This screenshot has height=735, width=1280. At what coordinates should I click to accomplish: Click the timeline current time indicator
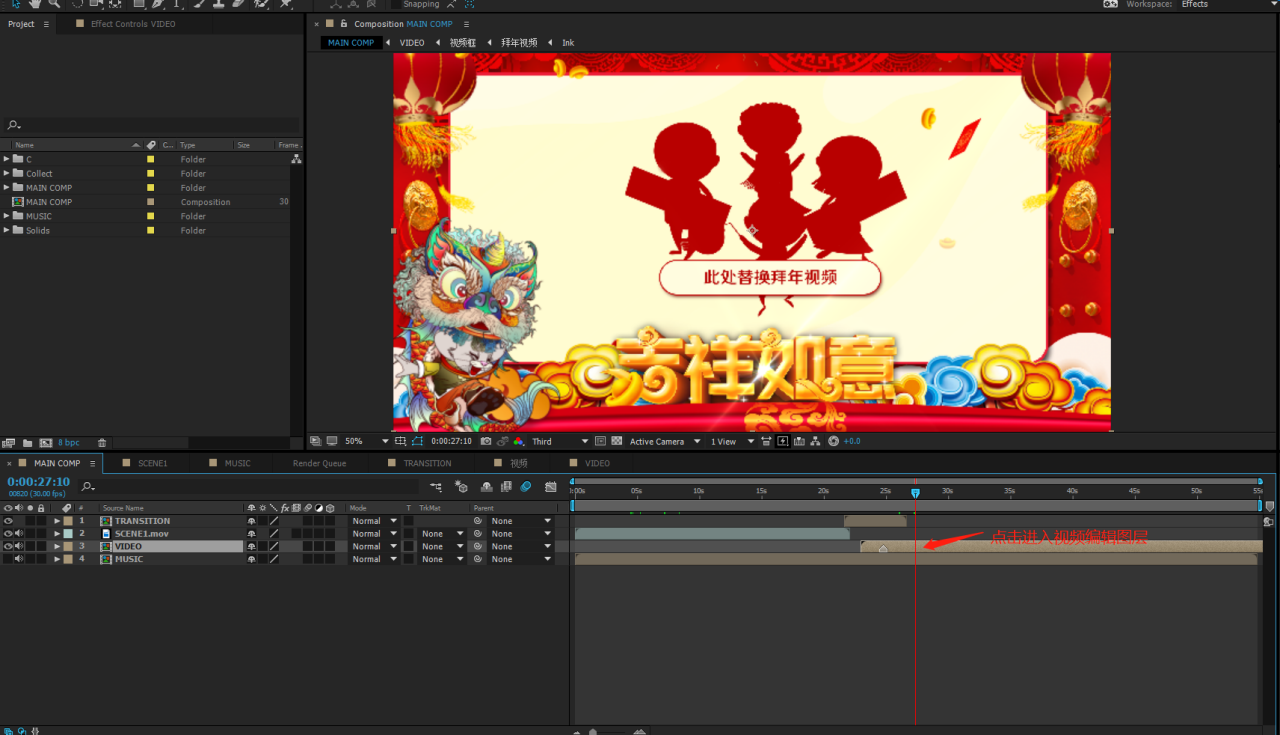[x=915, y=493]
